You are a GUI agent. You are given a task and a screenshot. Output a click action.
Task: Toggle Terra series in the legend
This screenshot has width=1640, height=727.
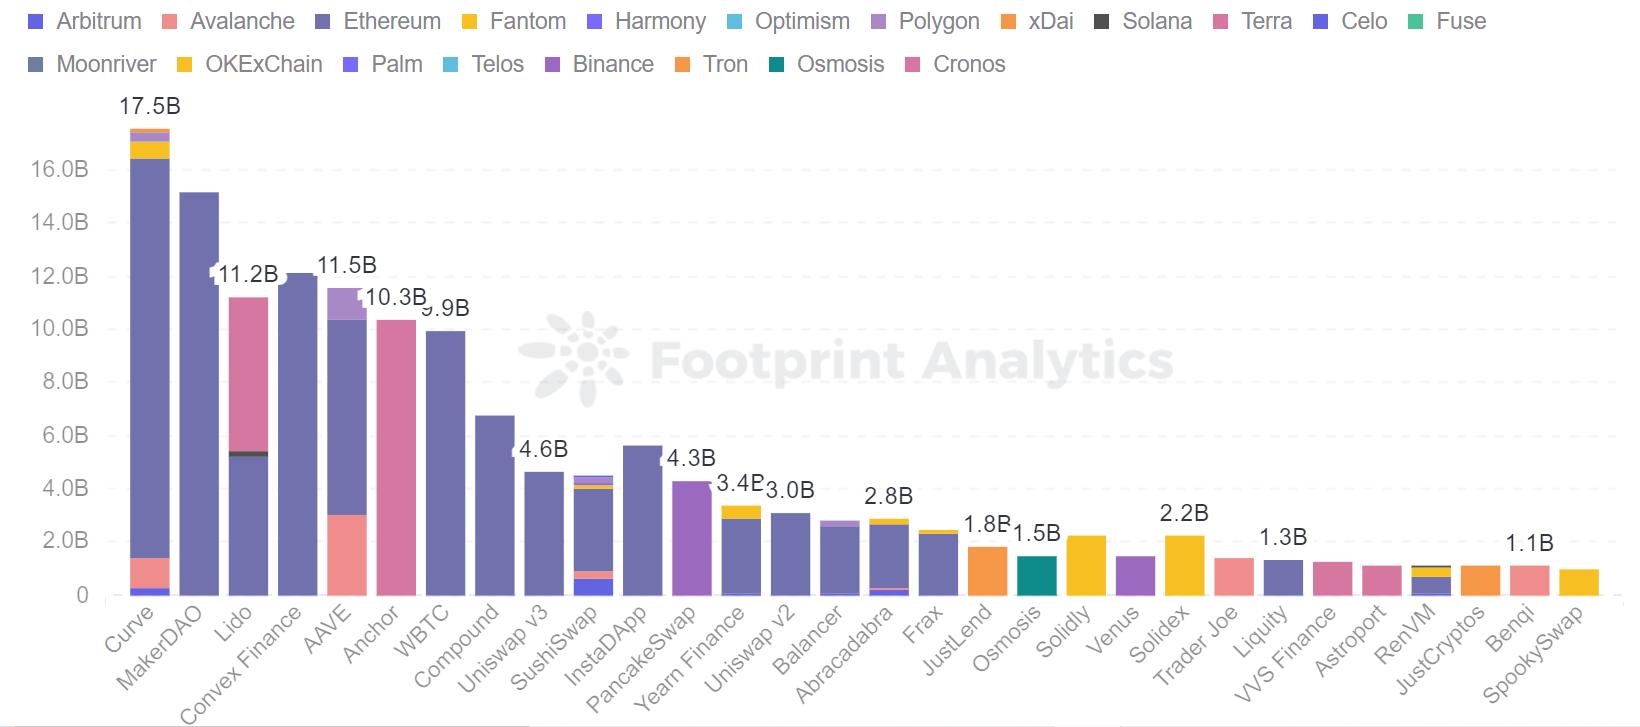coord(1252,21)
